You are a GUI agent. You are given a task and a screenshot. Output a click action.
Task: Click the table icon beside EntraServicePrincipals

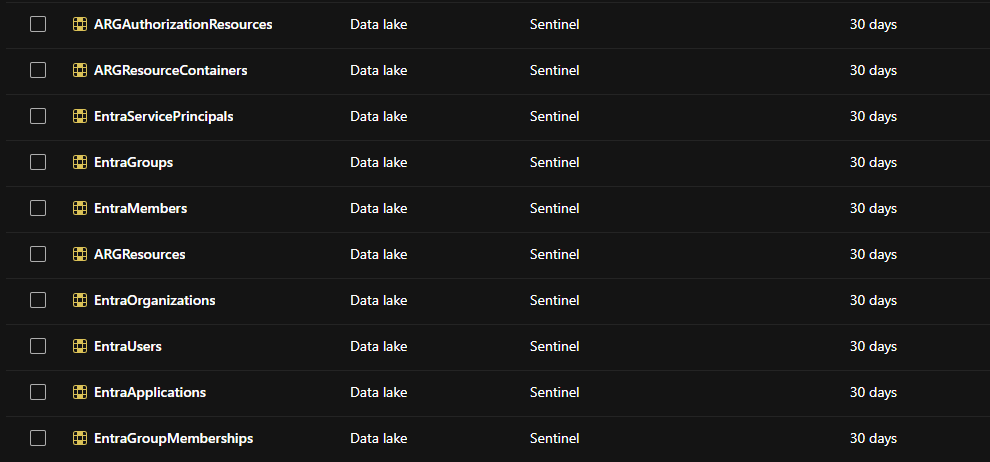(x=80, y=117)
